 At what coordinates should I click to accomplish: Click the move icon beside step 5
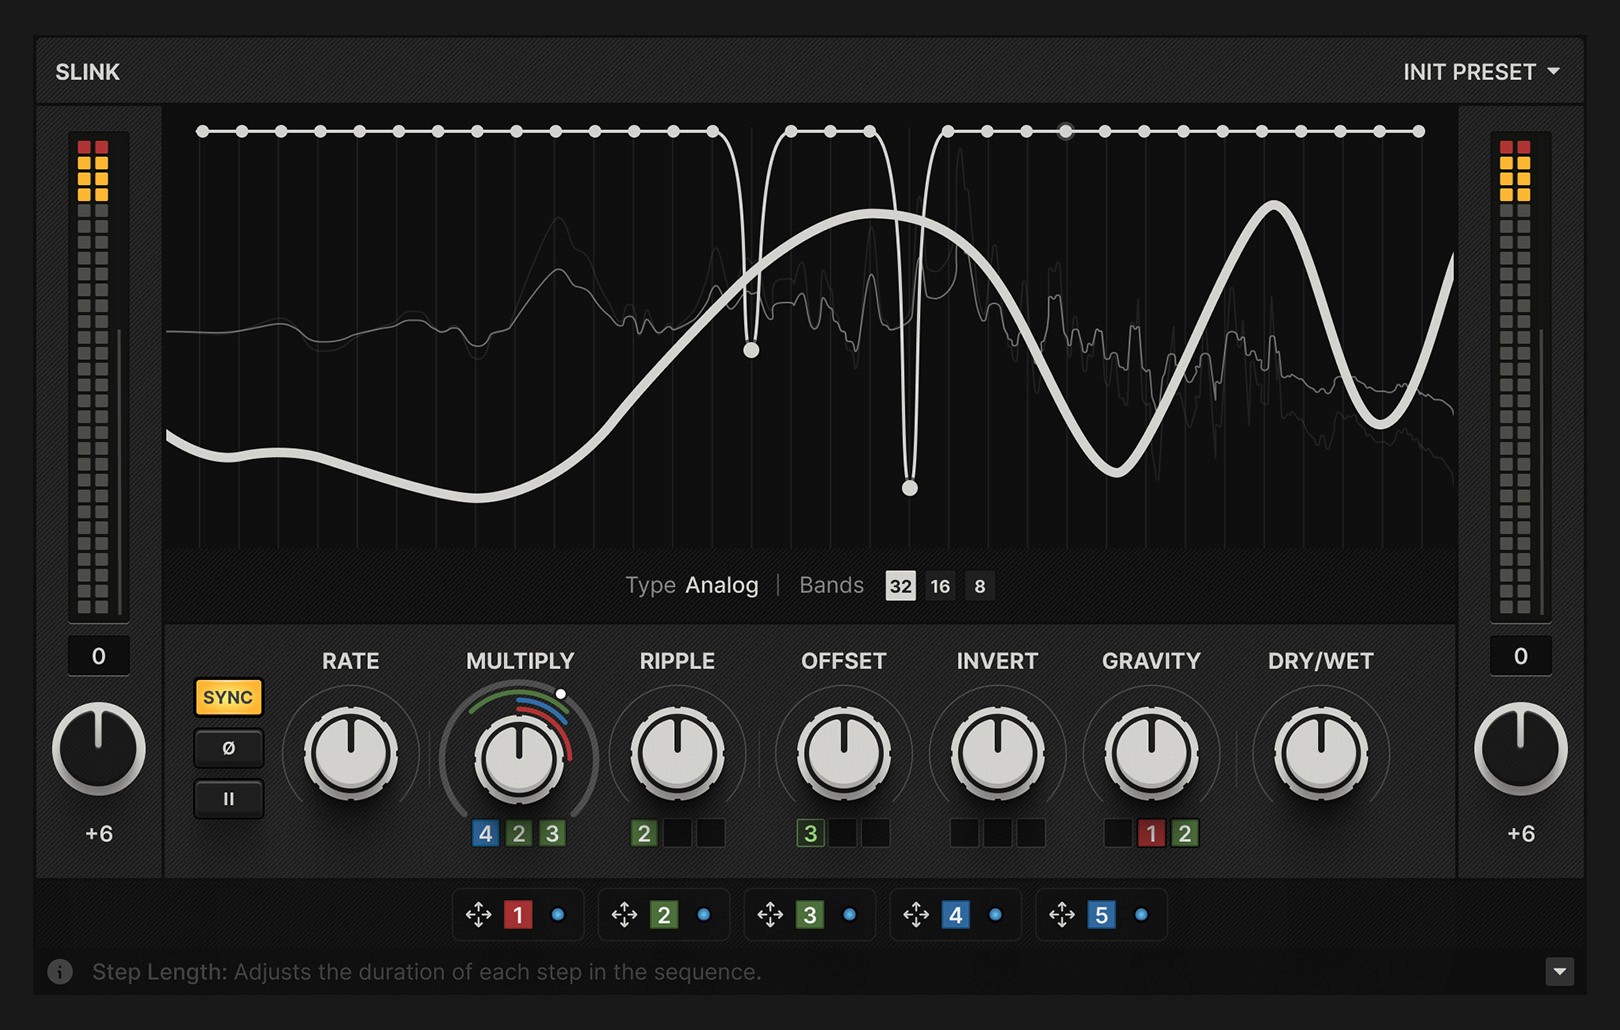[x=1062, y=914]
